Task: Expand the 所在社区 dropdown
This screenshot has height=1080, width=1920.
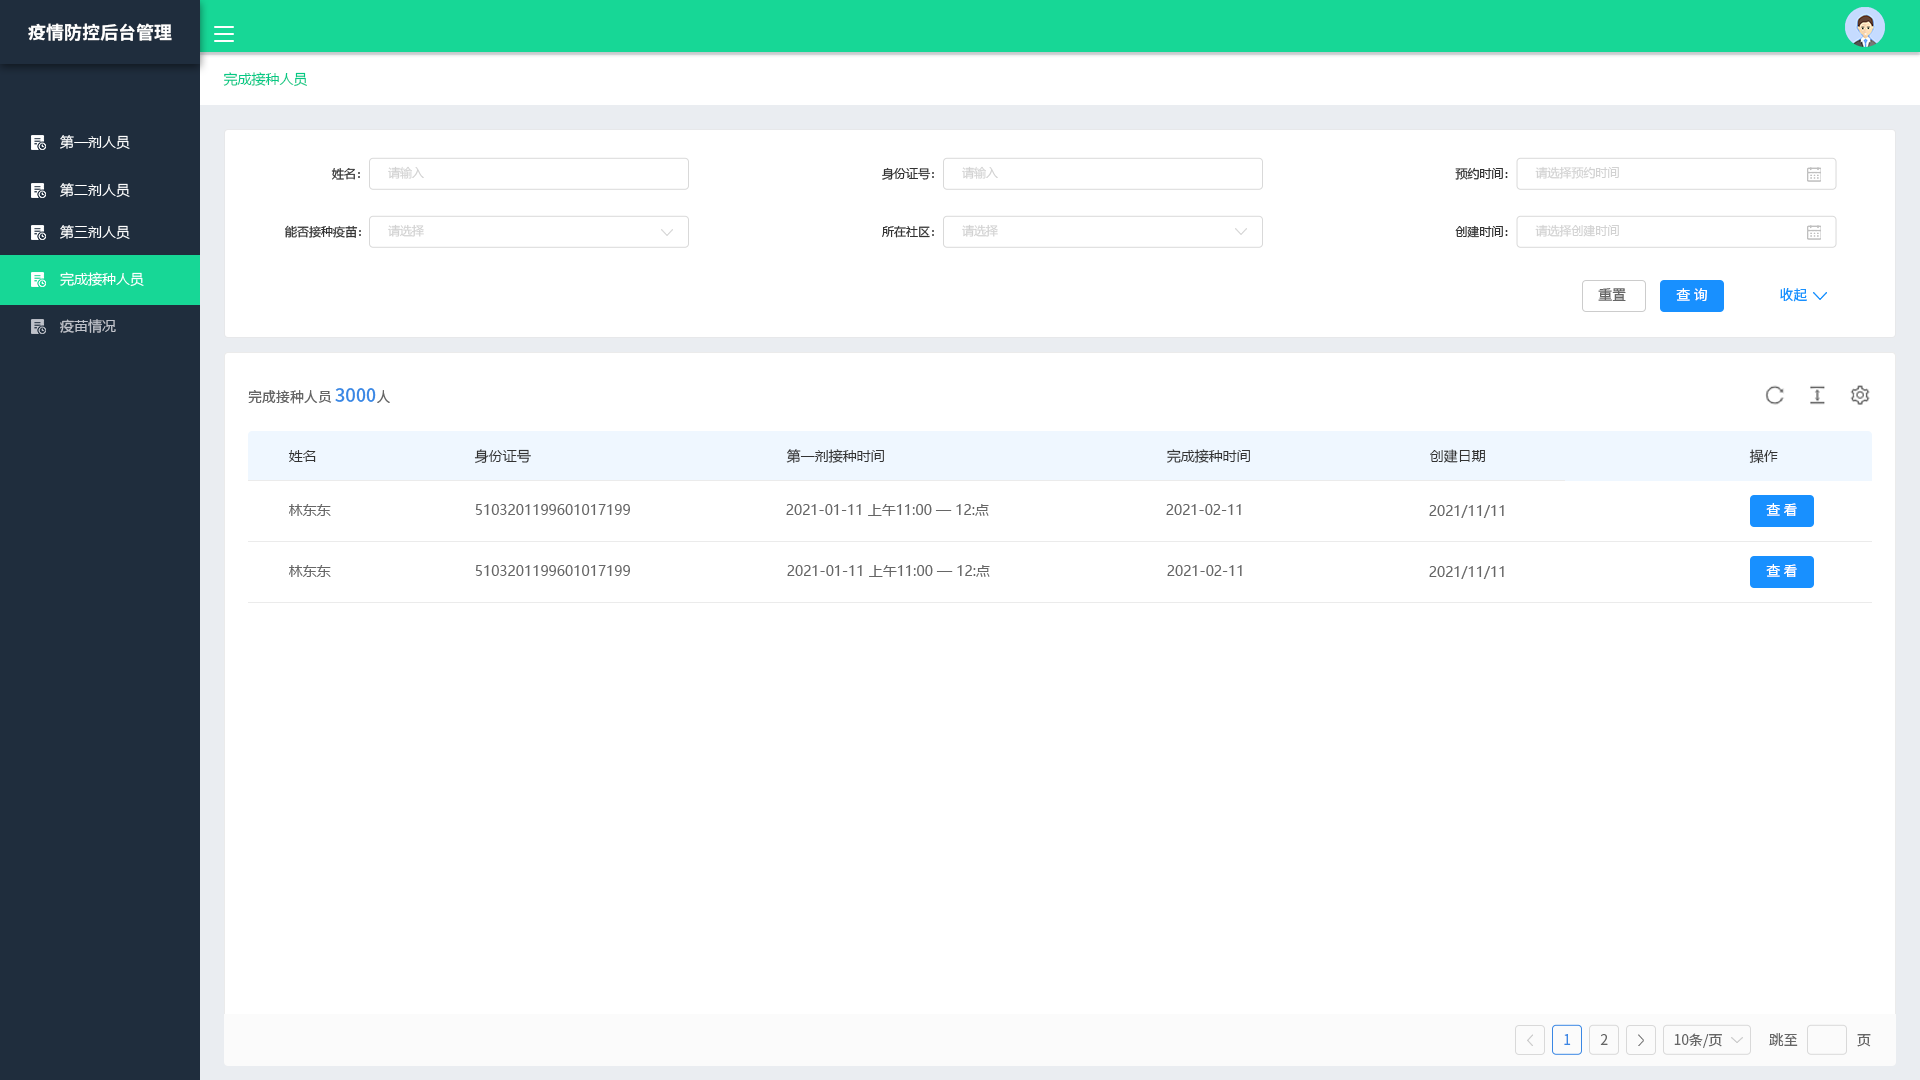Action: (1102, 232)
